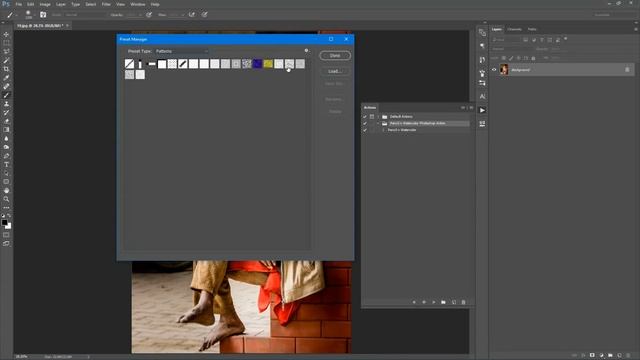Toggle dialog control for Default Actions

[x=372, y=117]
